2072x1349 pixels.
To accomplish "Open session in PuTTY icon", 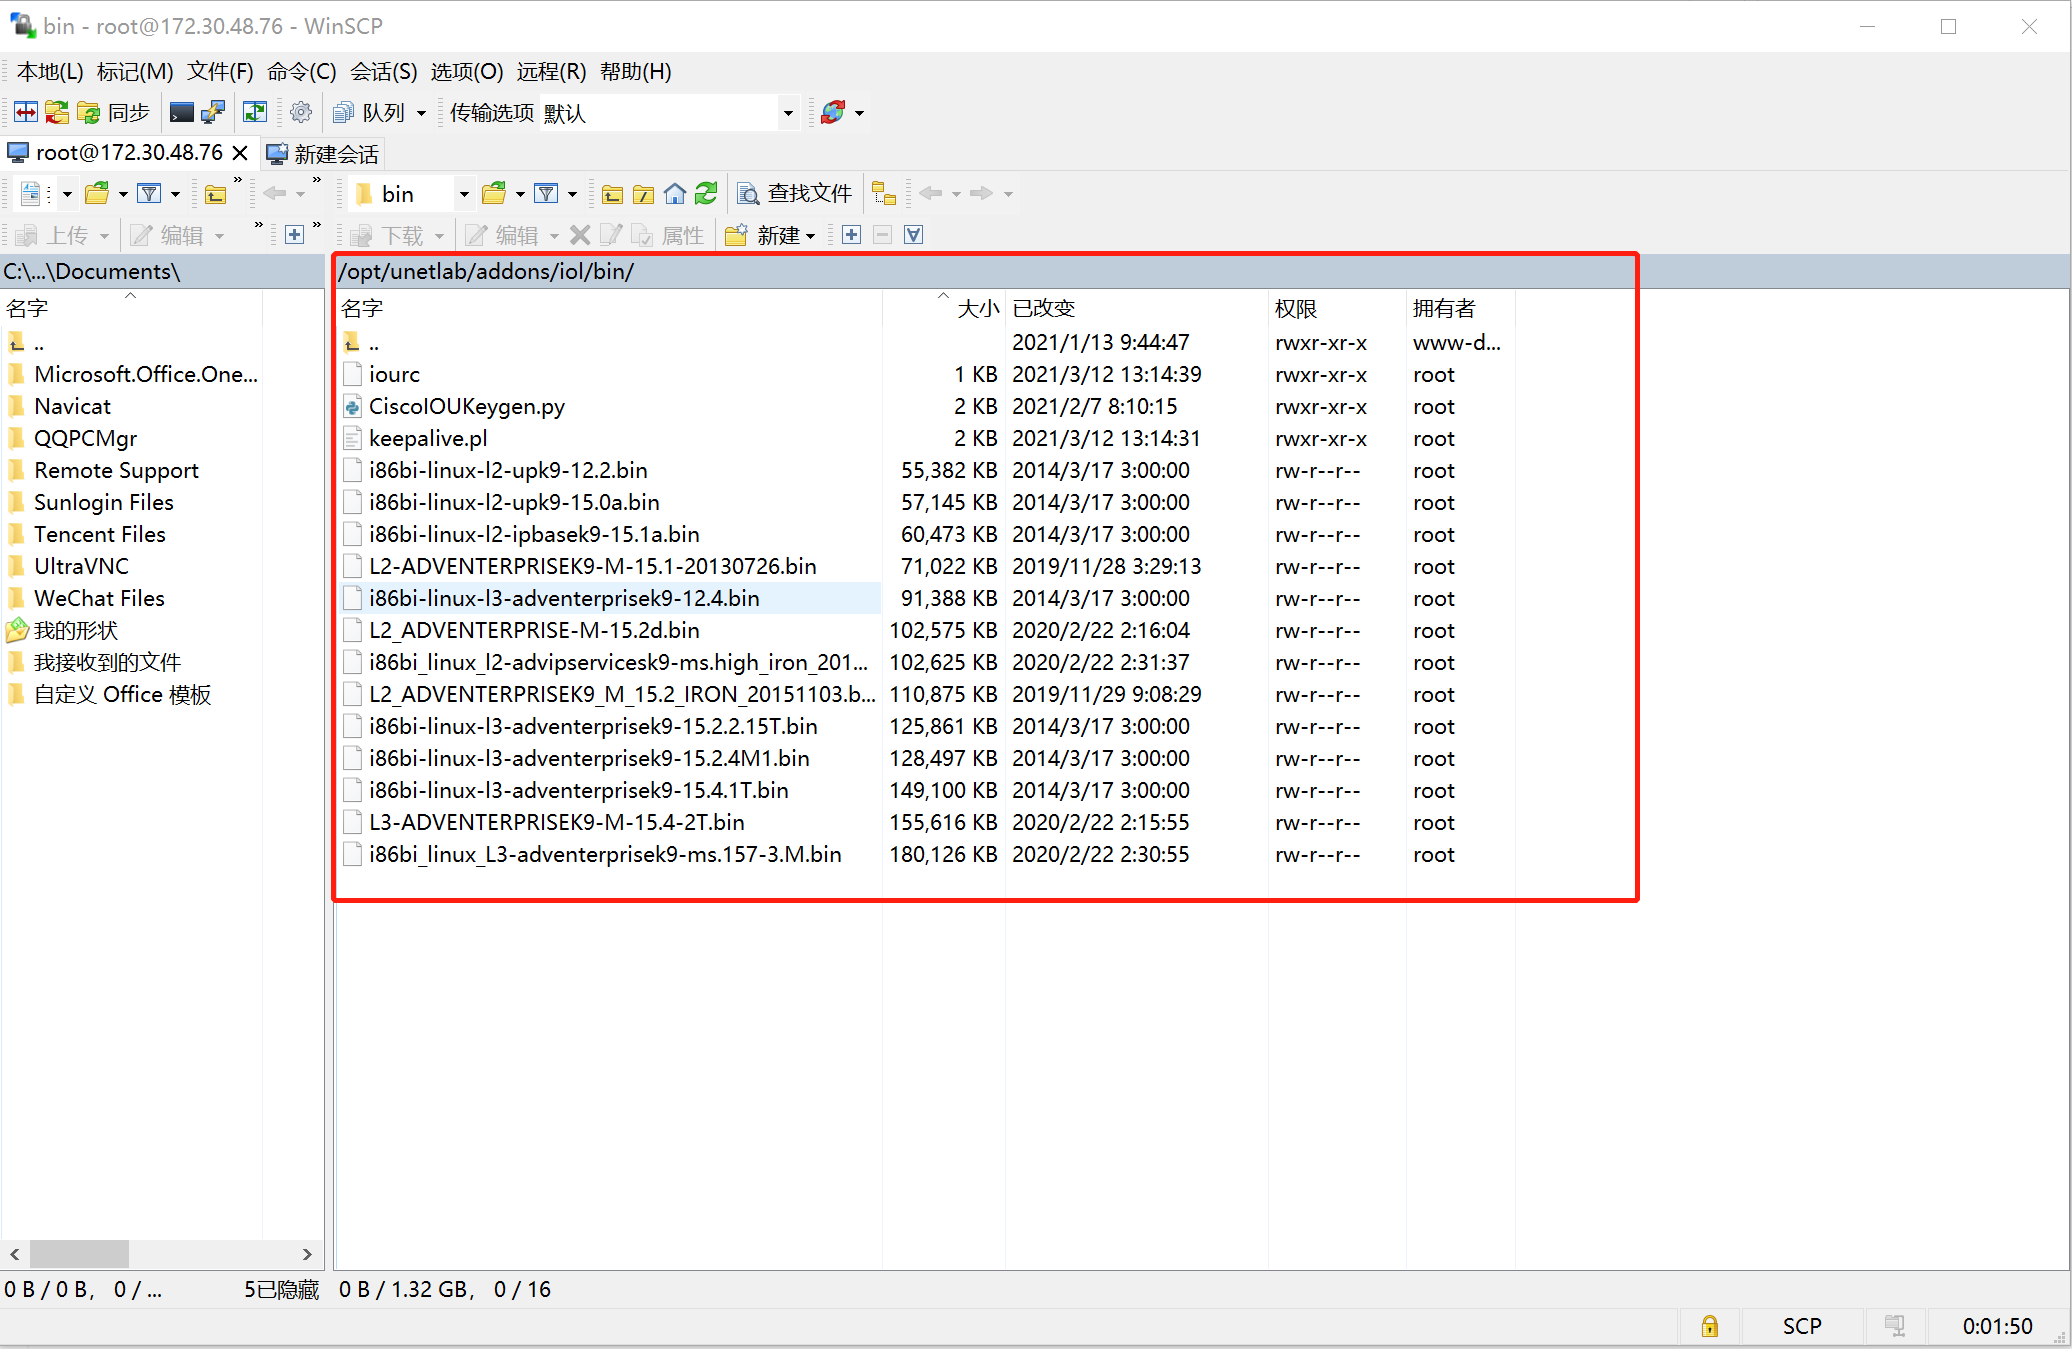I will (x=213, y=112).
